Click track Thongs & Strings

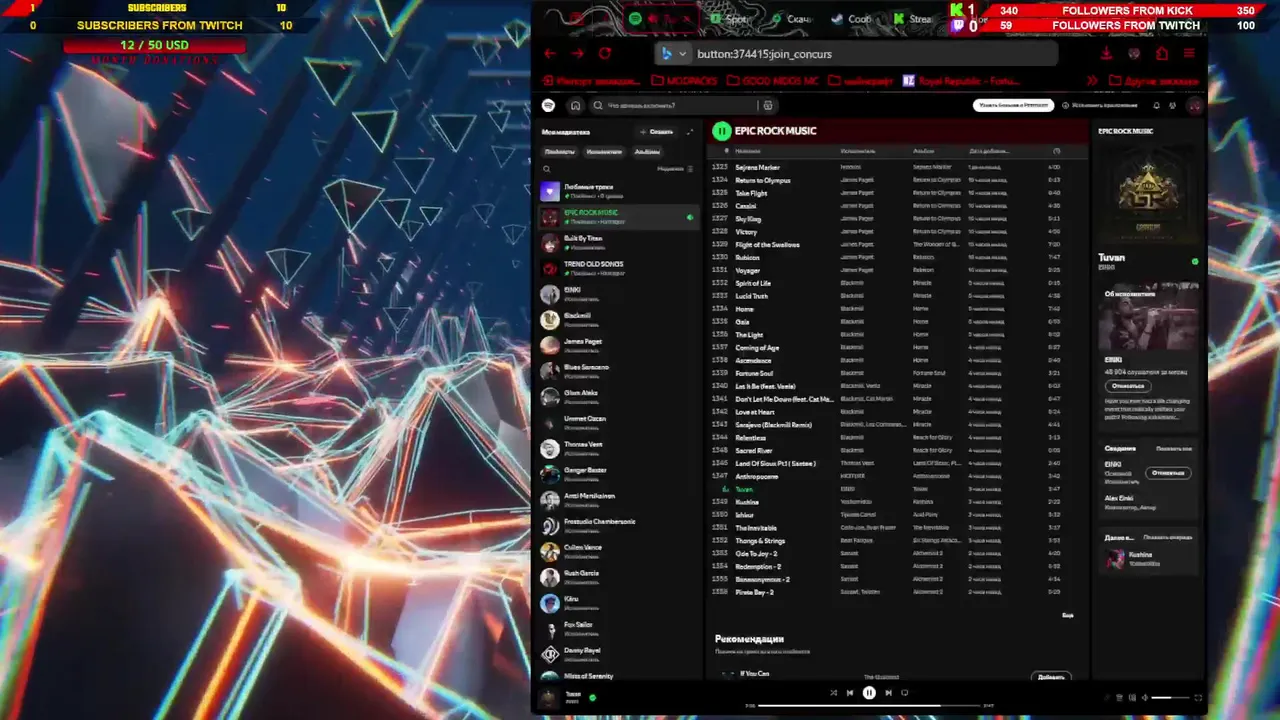click(760, 541)
